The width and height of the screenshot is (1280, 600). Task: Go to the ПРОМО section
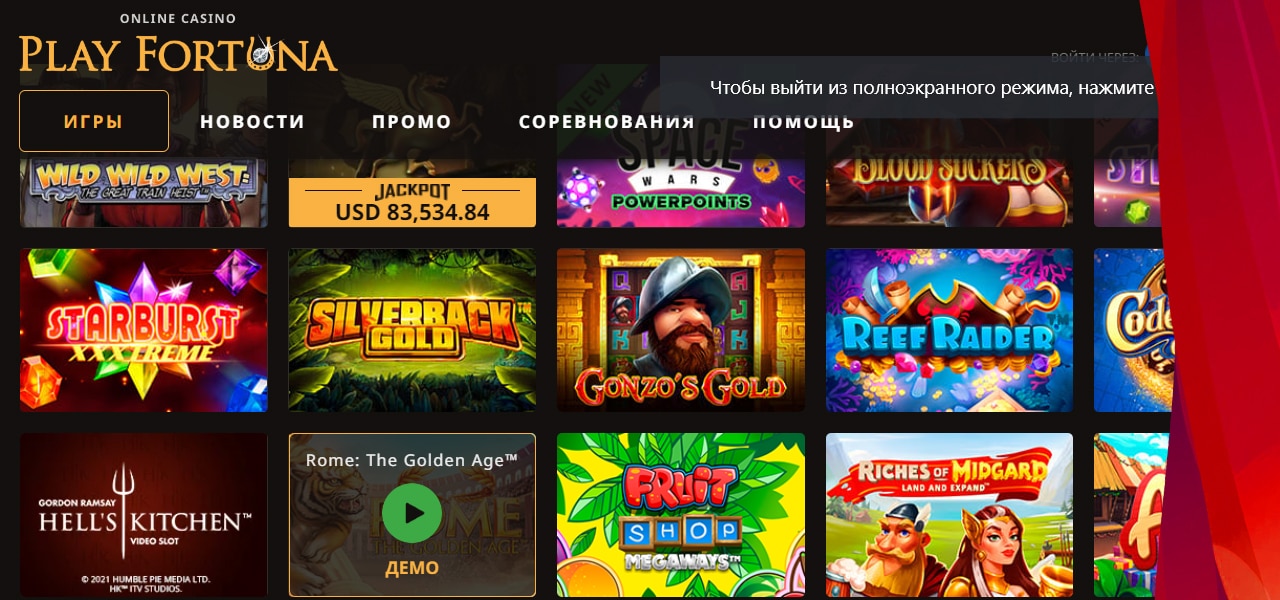(412, 122)
